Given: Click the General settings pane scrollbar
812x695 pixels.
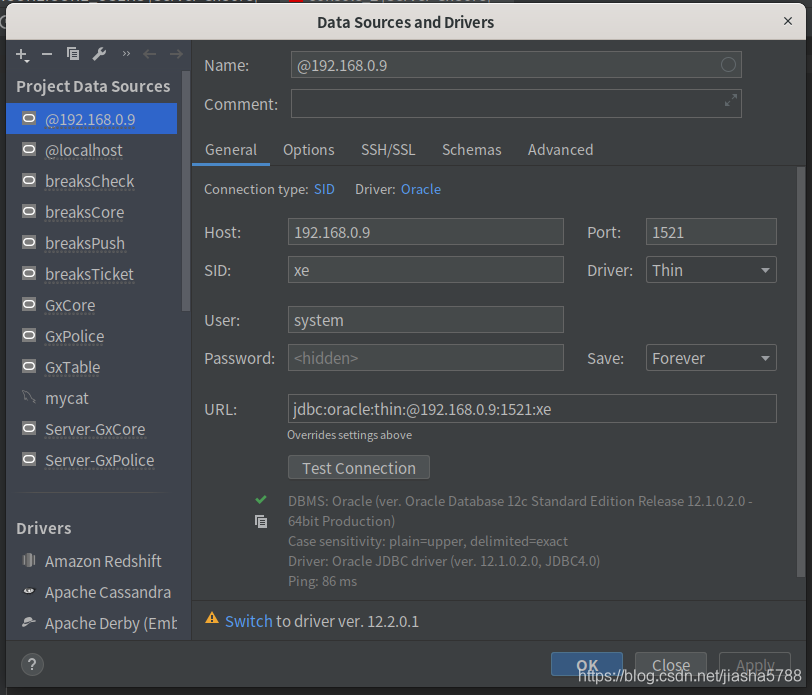Looking at the screenshot, I should click(801, 372).
